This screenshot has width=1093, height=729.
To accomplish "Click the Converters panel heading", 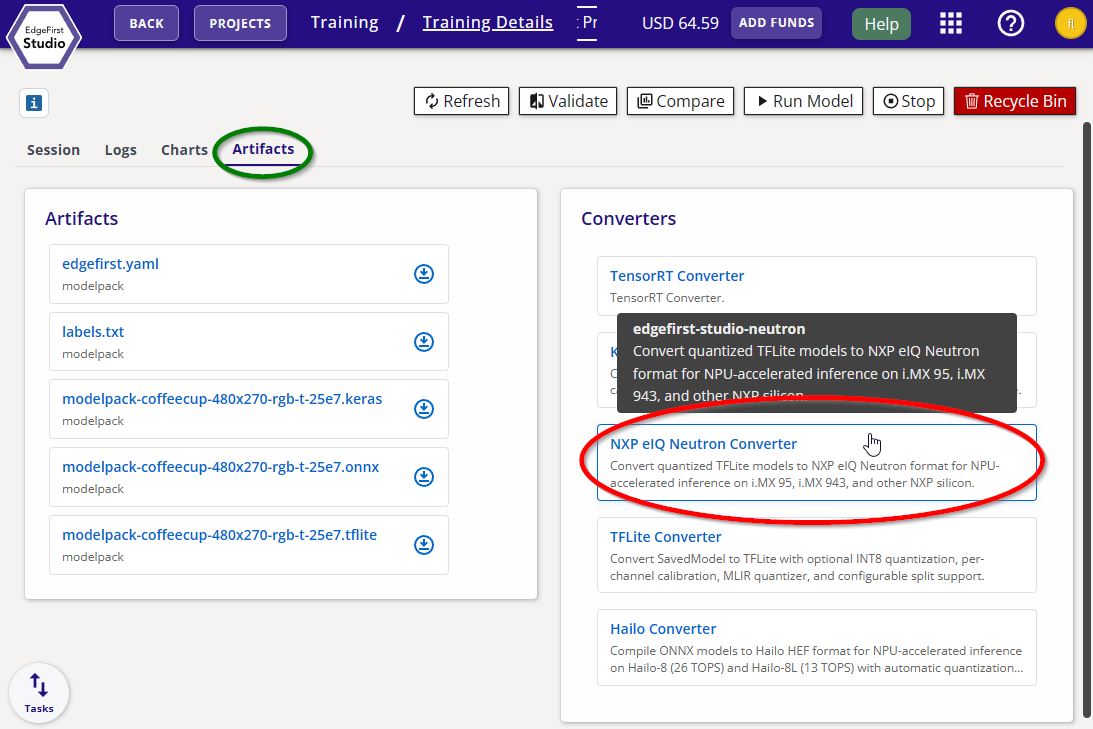I will (x=629, y=219).
